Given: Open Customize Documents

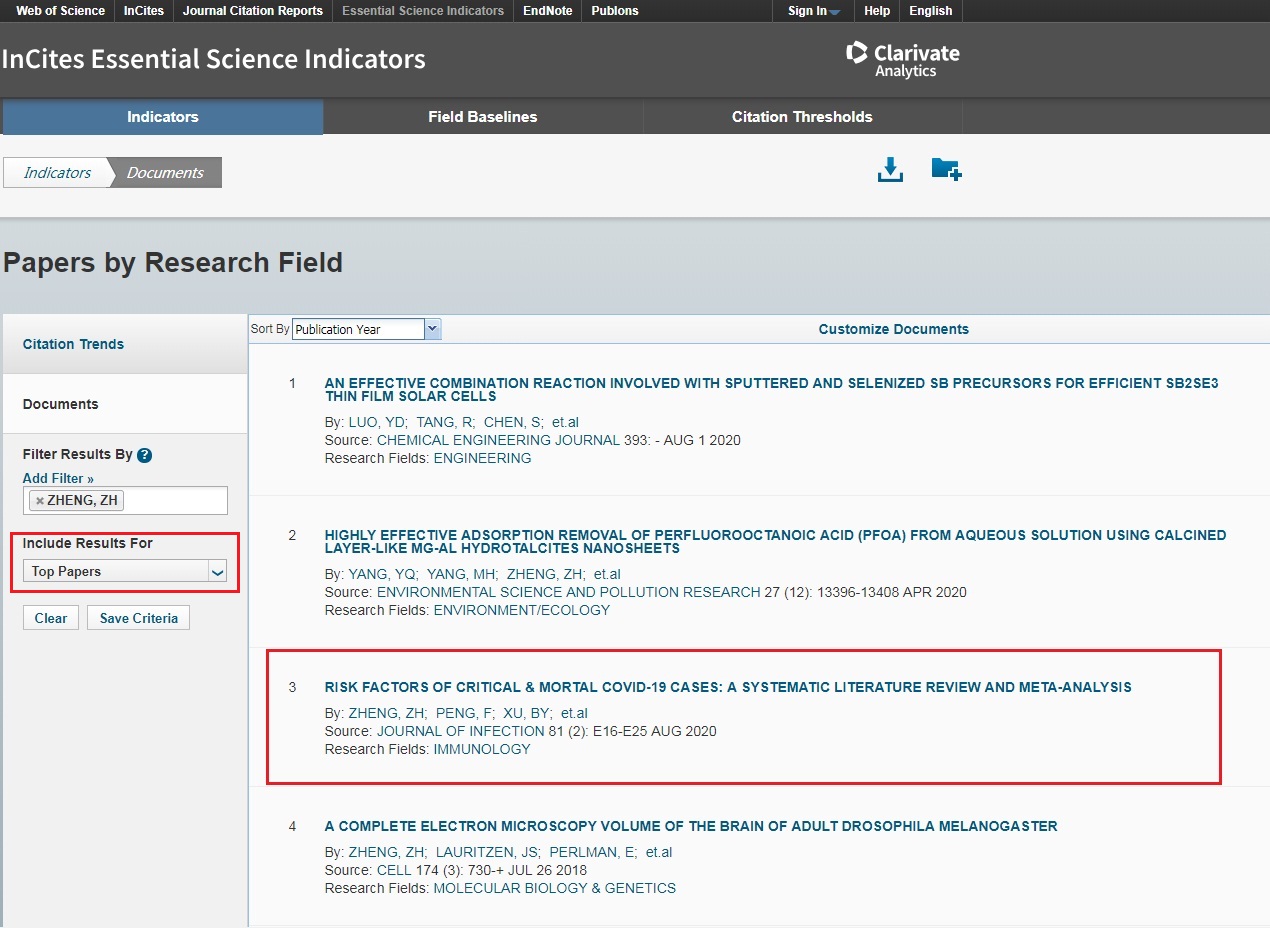Looking at the screenshot, I should coord(894,329).
